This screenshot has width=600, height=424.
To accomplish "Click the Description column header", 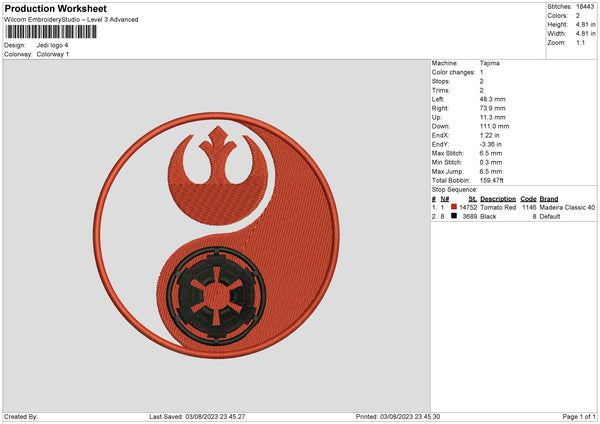I will [x=498, y=199].
